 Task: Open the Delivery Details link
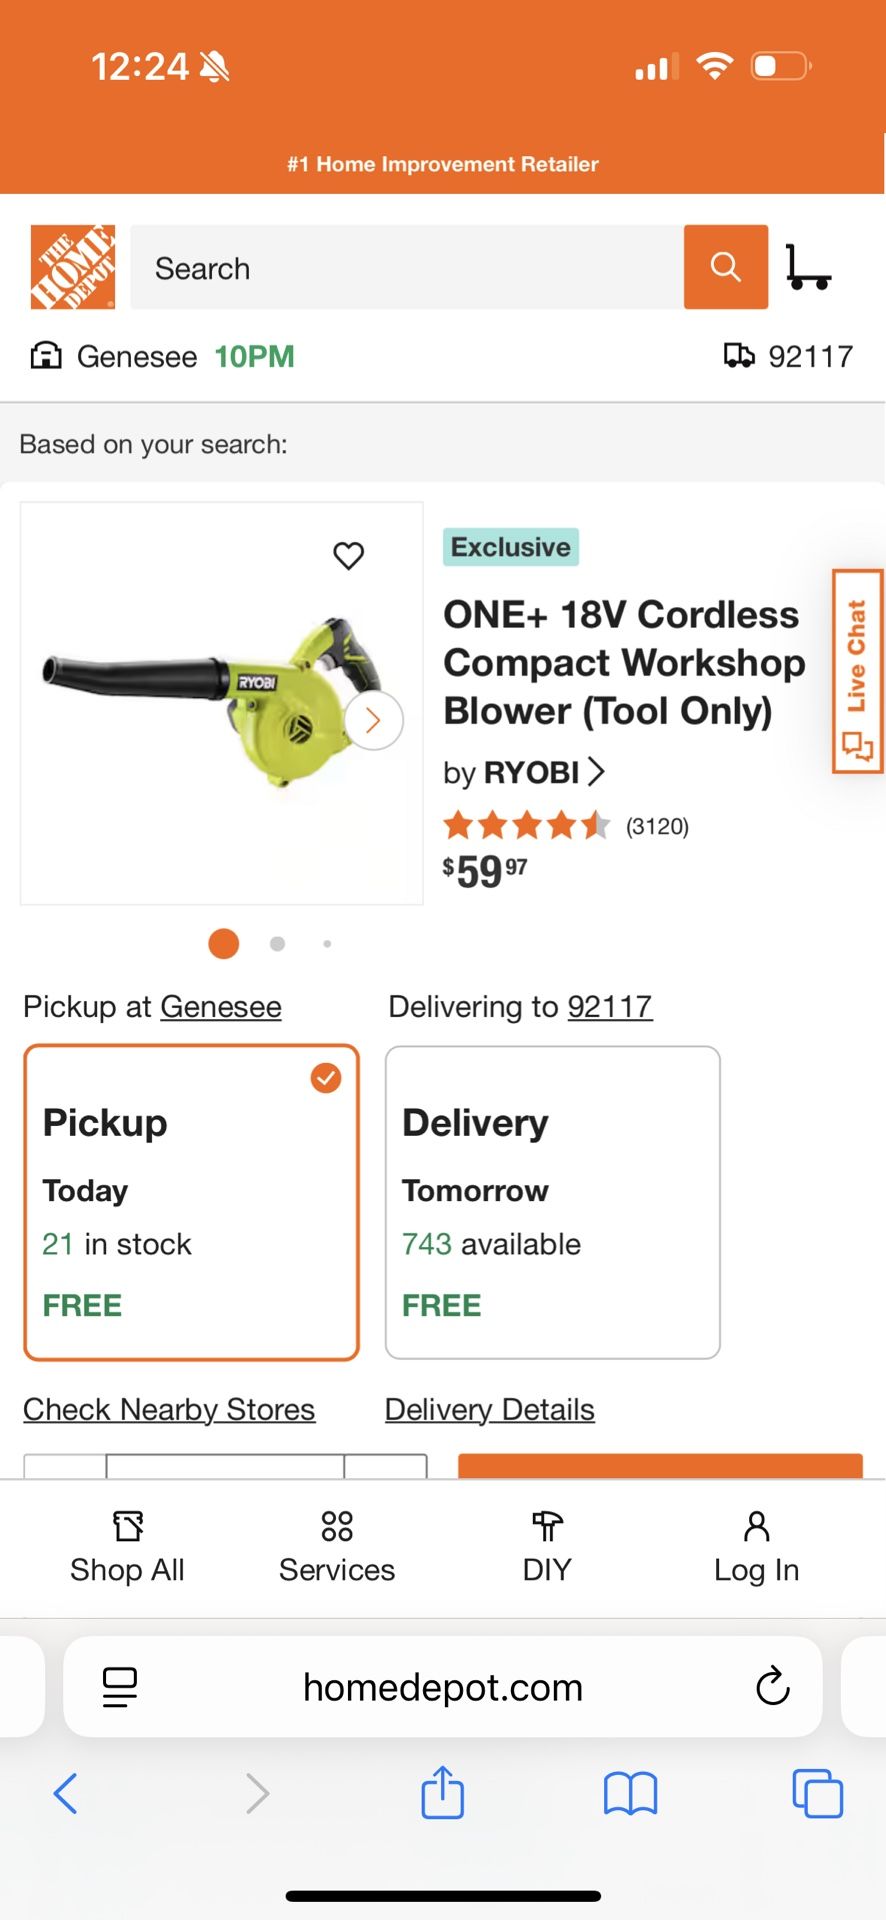[x=489, y=1409]
